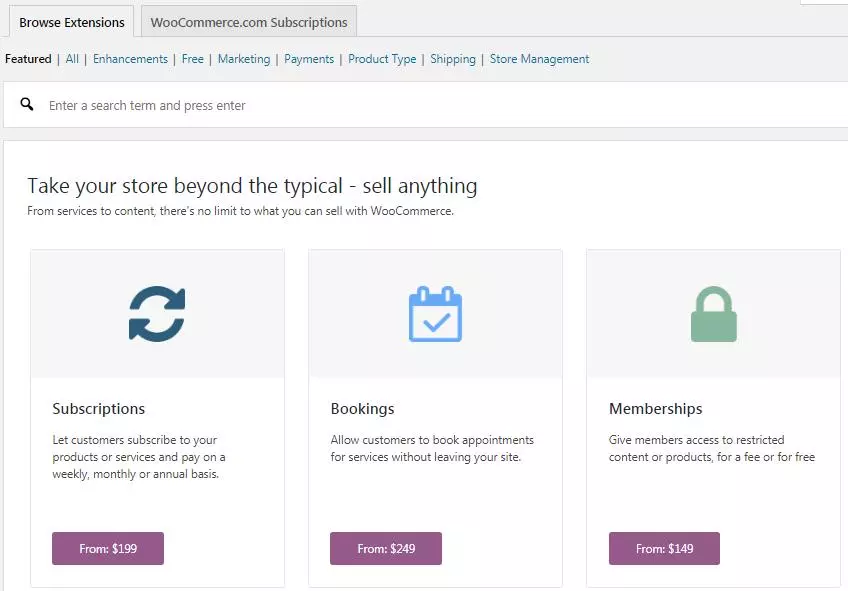The height and width of the screenshot is (591, 848).
Task: Click the From: $249 Bookings button
Action: tap(386, 548)
